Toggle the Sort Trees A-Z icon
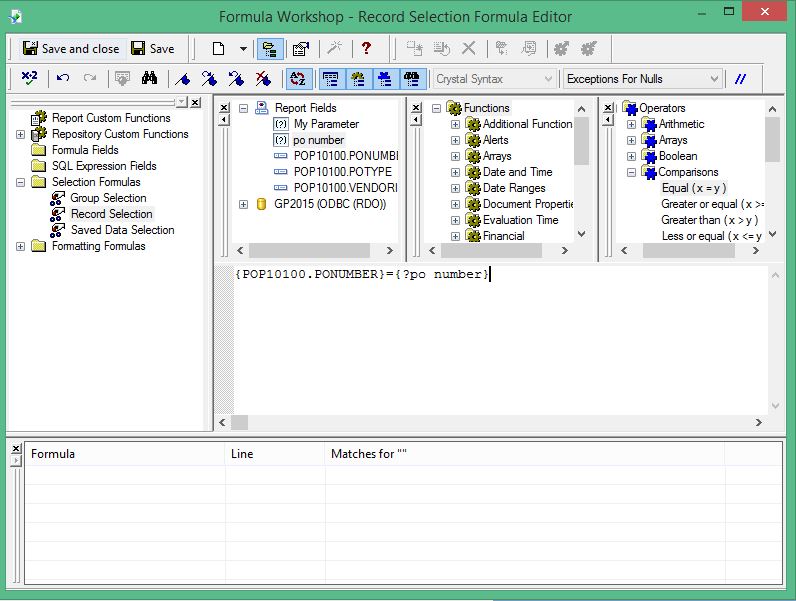The height and width of the screenshot is (601, 796). (297, 79)
